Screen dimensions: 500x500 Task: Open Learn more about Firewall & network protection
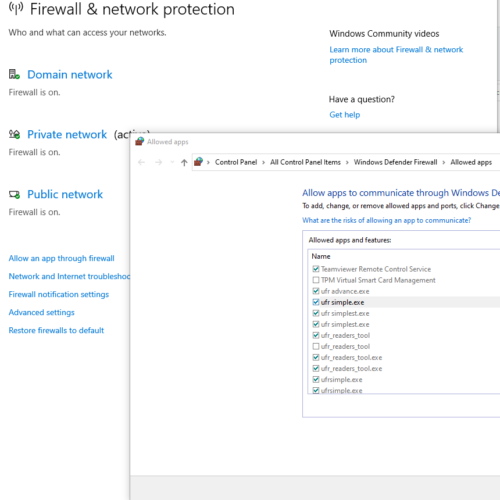click(396, 55)
